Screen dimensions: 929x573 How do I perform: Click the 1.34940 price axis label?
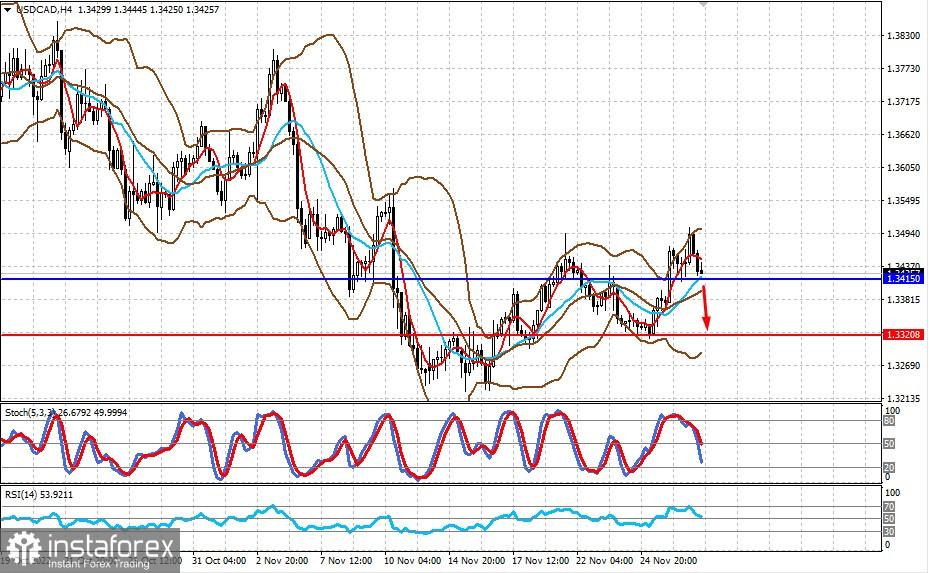pyautogui.click(x=904, y=233)
